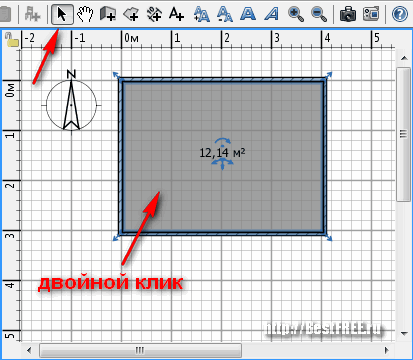Viewport: 413px width, 360px height.
Task: Decrease text size icon
Action: (225, 15)
